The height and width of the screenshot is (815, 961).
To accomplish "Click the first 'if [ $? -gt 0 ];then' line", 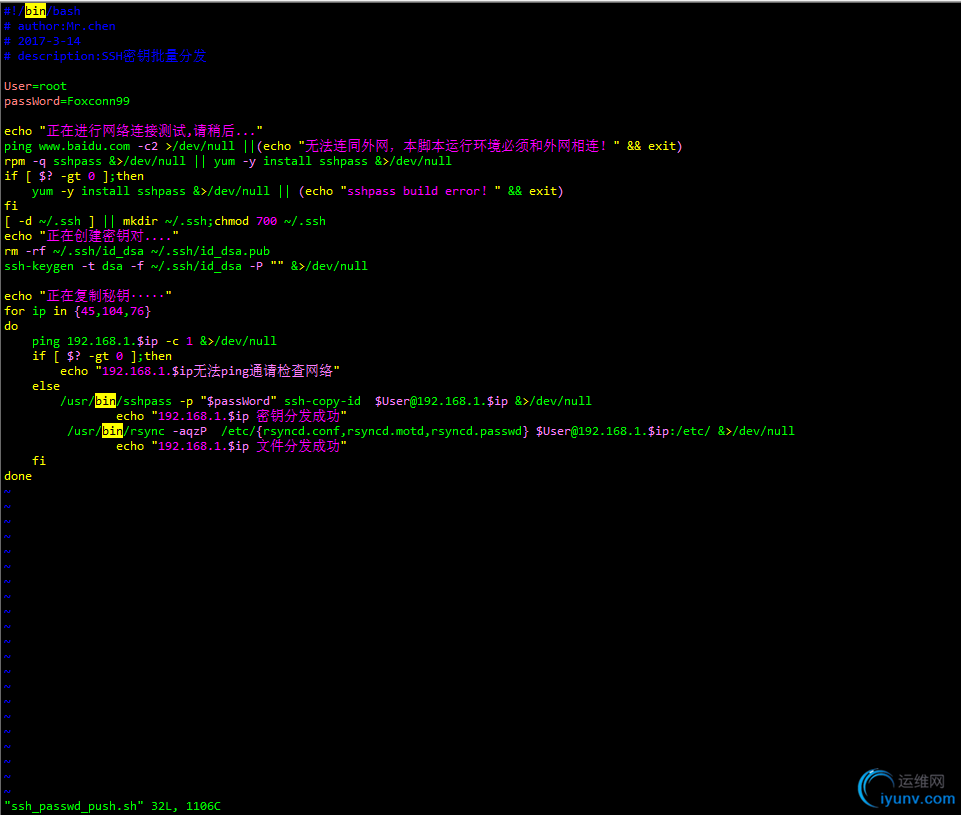I will [74, 176].
